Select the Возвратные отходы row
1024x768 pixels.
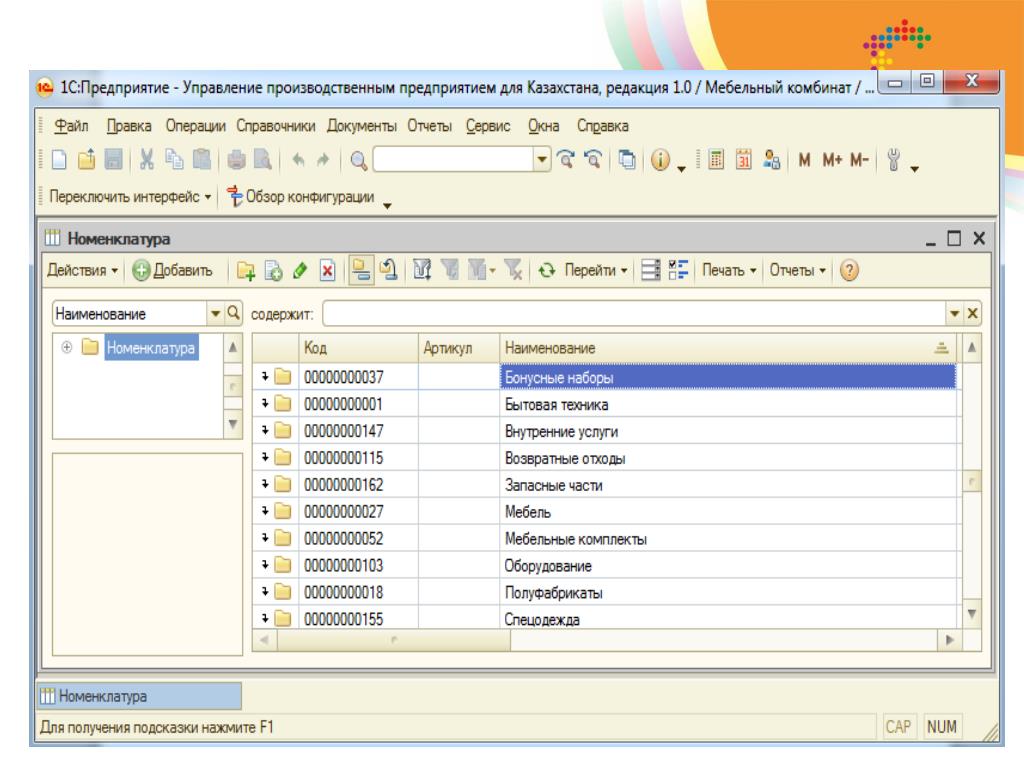605,458
